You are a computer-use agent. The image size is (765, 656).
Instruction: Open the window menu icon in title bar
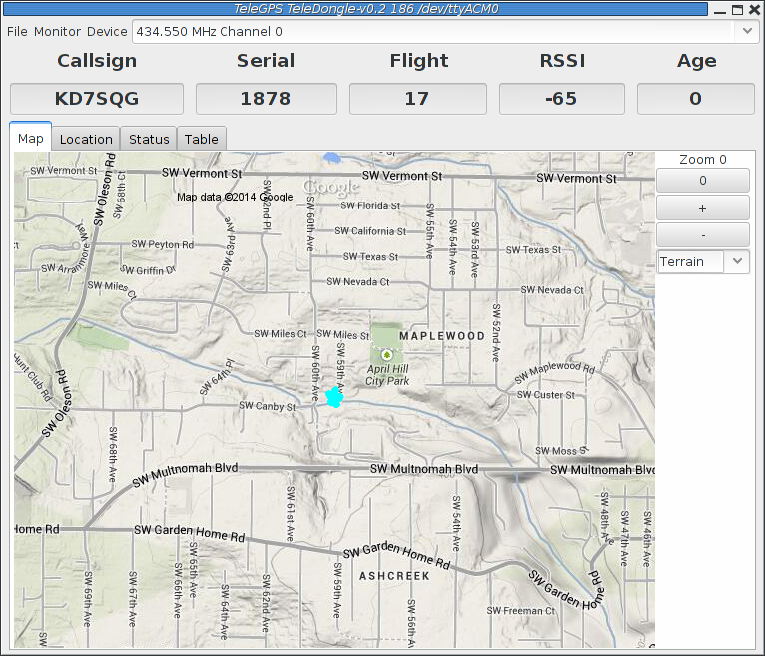[9, 9]
